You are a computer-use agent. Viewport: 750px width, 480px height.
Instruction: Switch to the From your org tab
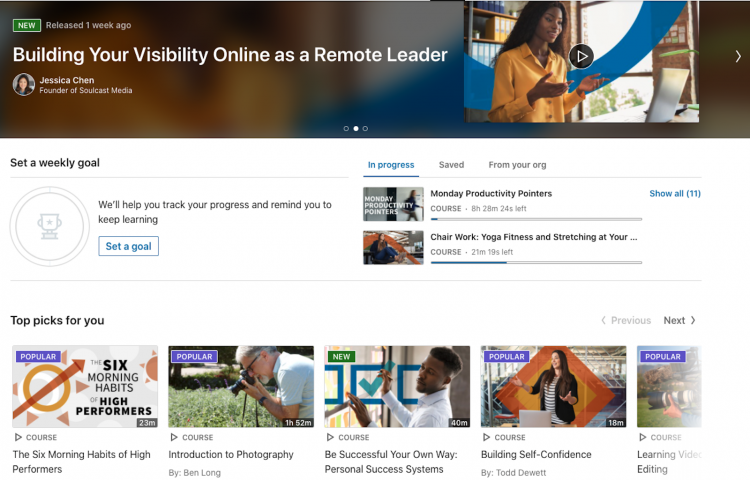point(517,165)
